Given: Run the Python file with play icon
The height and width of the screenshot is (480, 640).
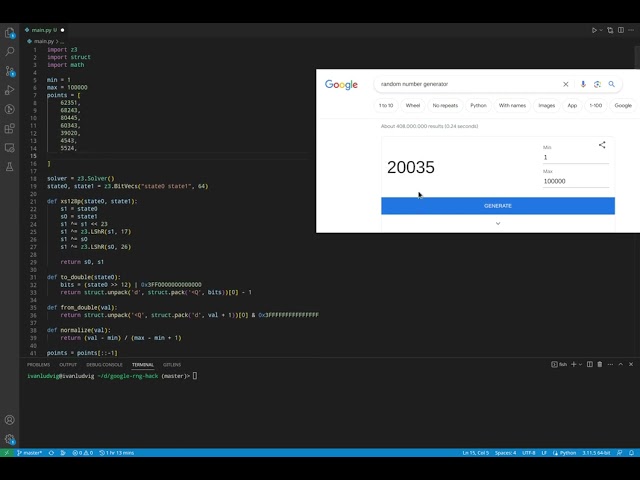Looking at the screenshot, I should 594,30.
